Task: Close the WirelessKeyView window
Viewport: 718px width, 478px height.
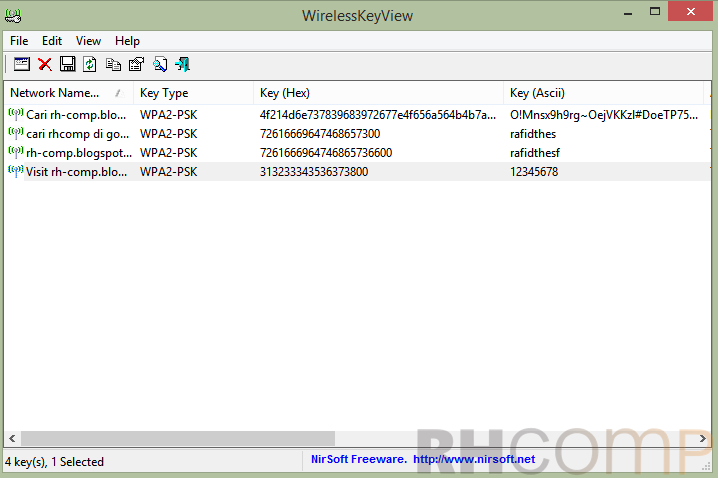Action: [x=690, y=11]
